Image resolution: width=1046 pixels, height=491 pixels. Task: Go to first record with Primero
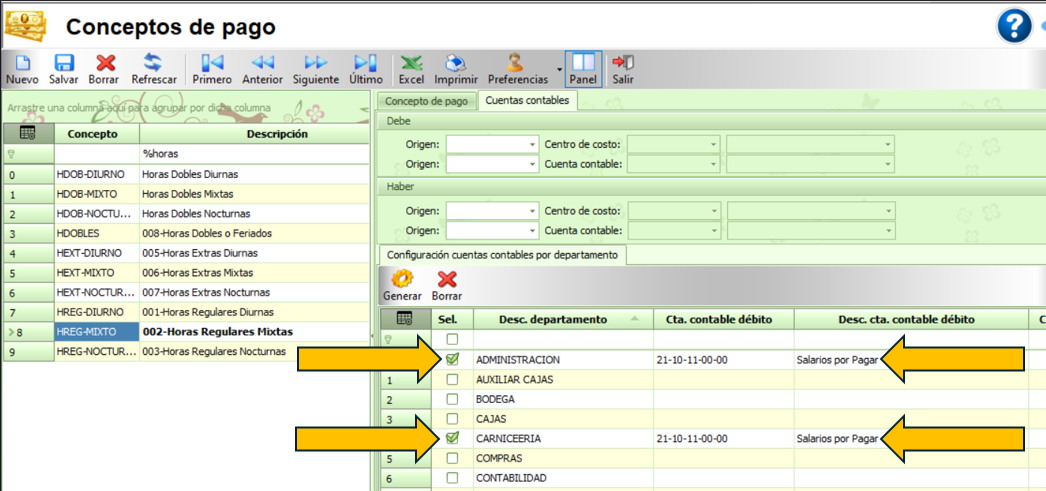pos(212,64)
